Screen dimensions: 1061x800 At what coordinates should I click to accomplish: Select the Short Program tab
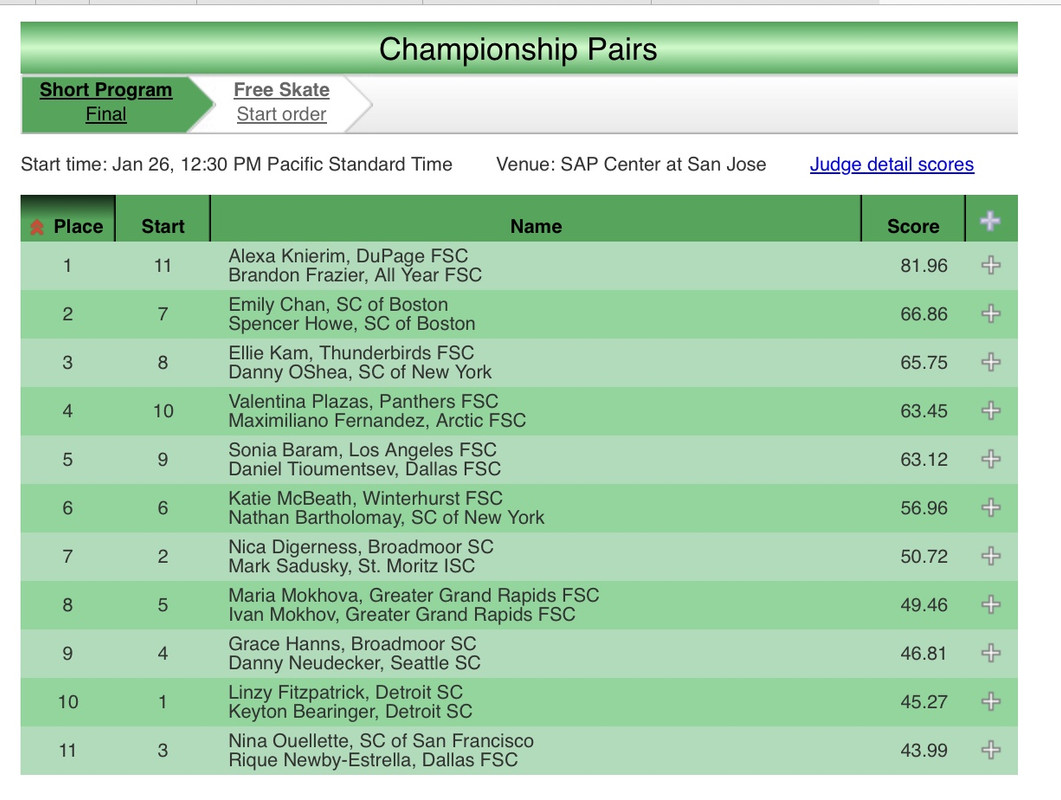(106, 90)
